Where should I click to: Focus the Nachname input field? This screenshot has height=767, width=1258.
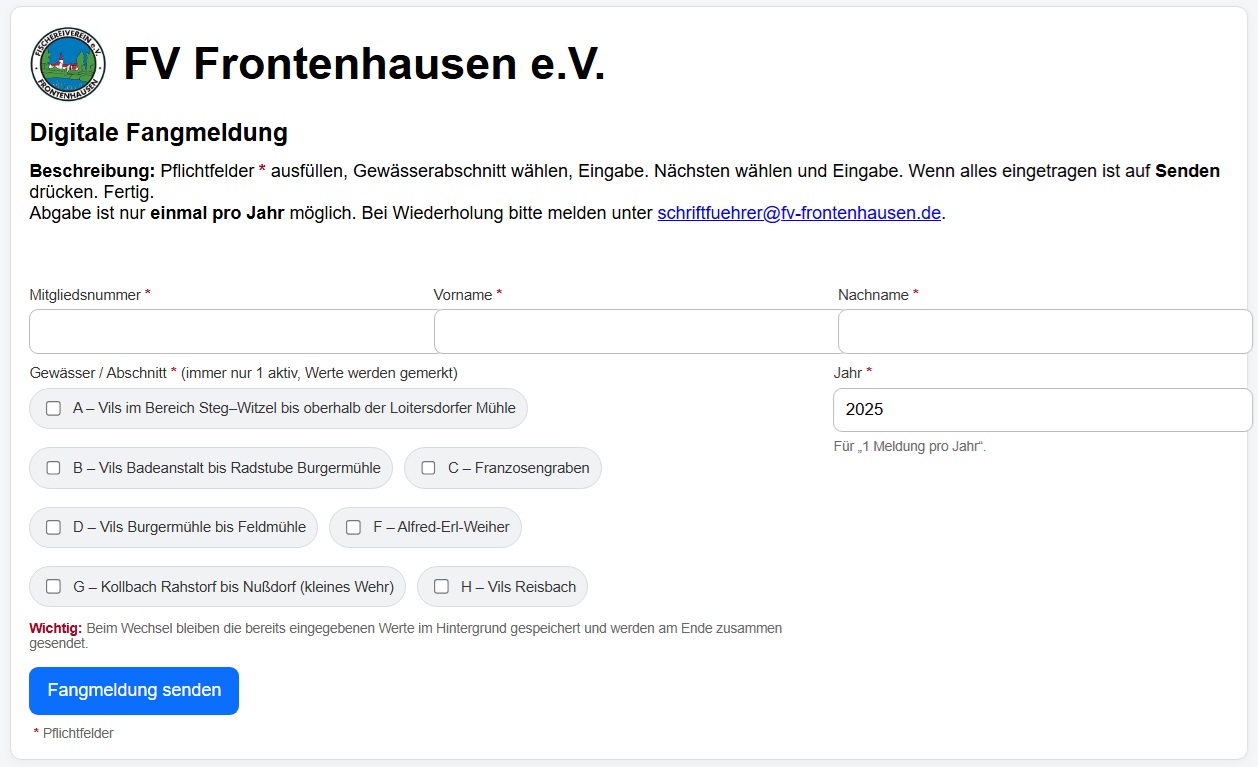pyautogui.click(x=1044, y=331)
